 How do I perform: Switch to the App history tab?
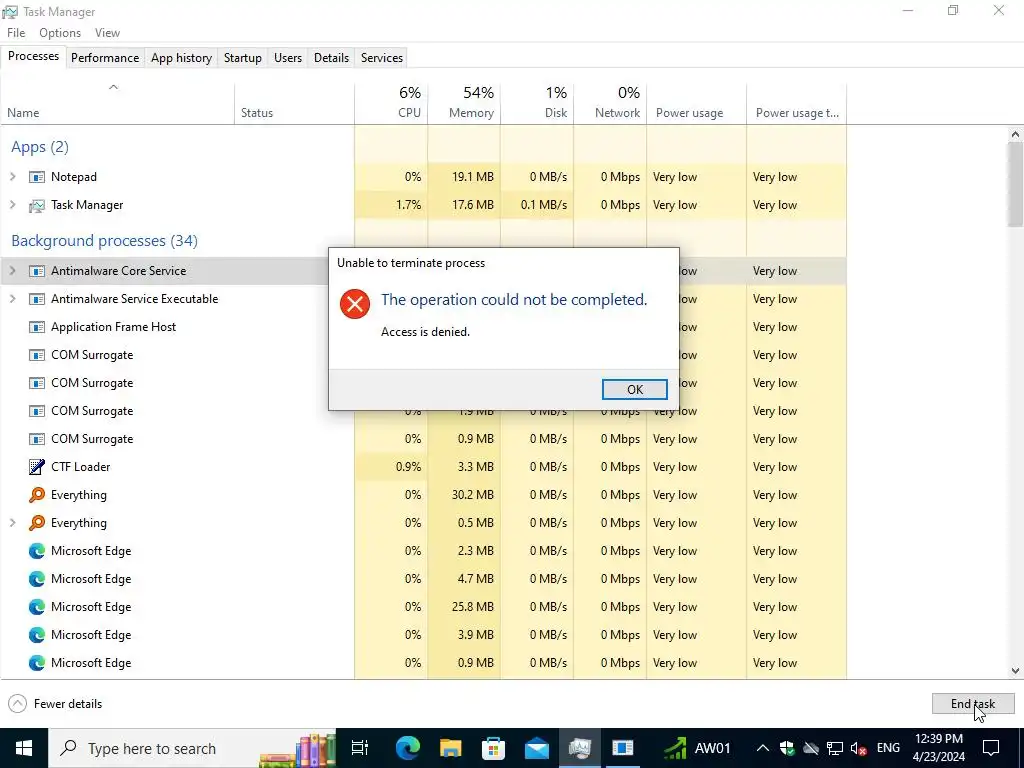pyautogui.click(x=182, y=58)
